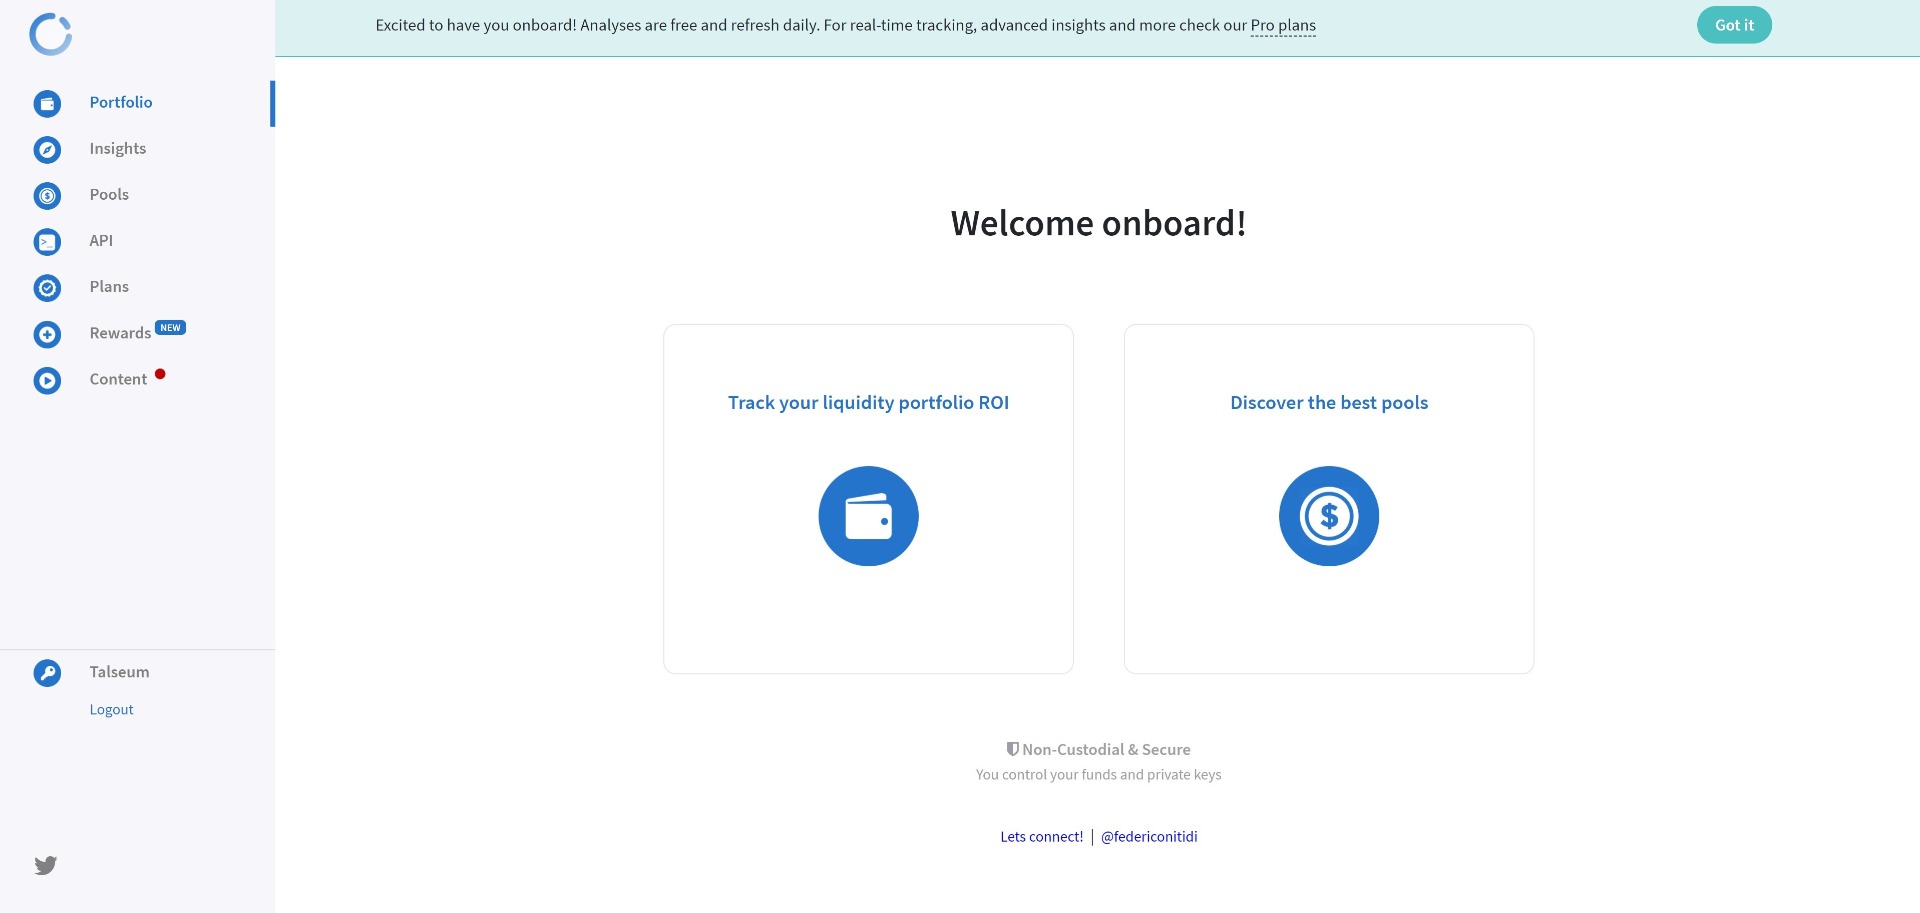Screen dimensions: 1920x913
Task: Go to the Pools section
Action: pos(109,194)
